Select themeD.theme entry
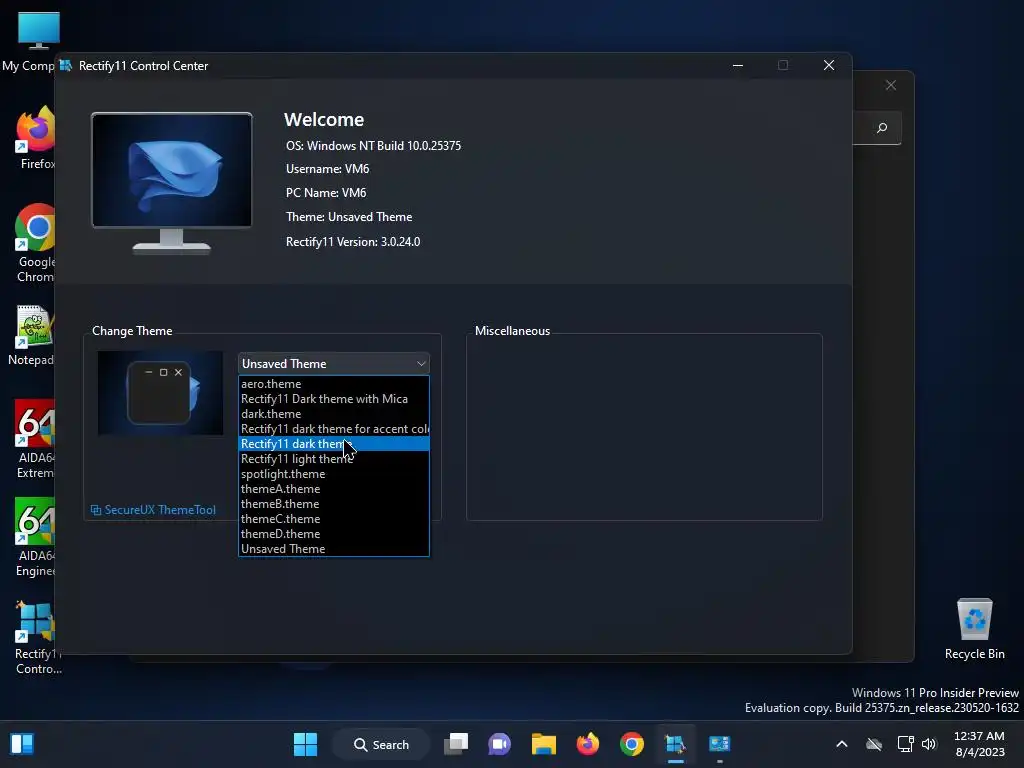Viewport: 1024px width, 768px height. 334,534
